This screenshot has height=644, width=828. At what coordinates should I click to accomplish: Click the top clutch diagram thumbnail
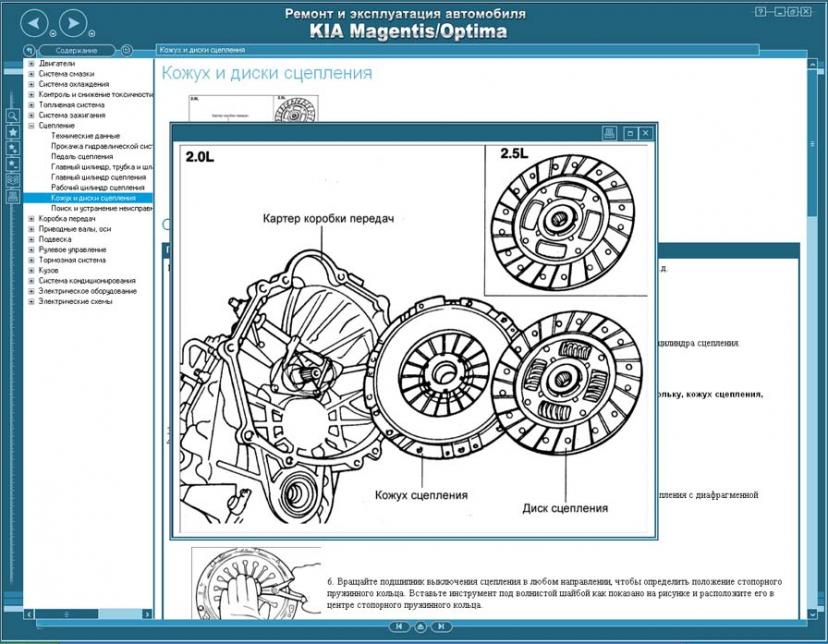pyautogui.click(x=254, y=108)
